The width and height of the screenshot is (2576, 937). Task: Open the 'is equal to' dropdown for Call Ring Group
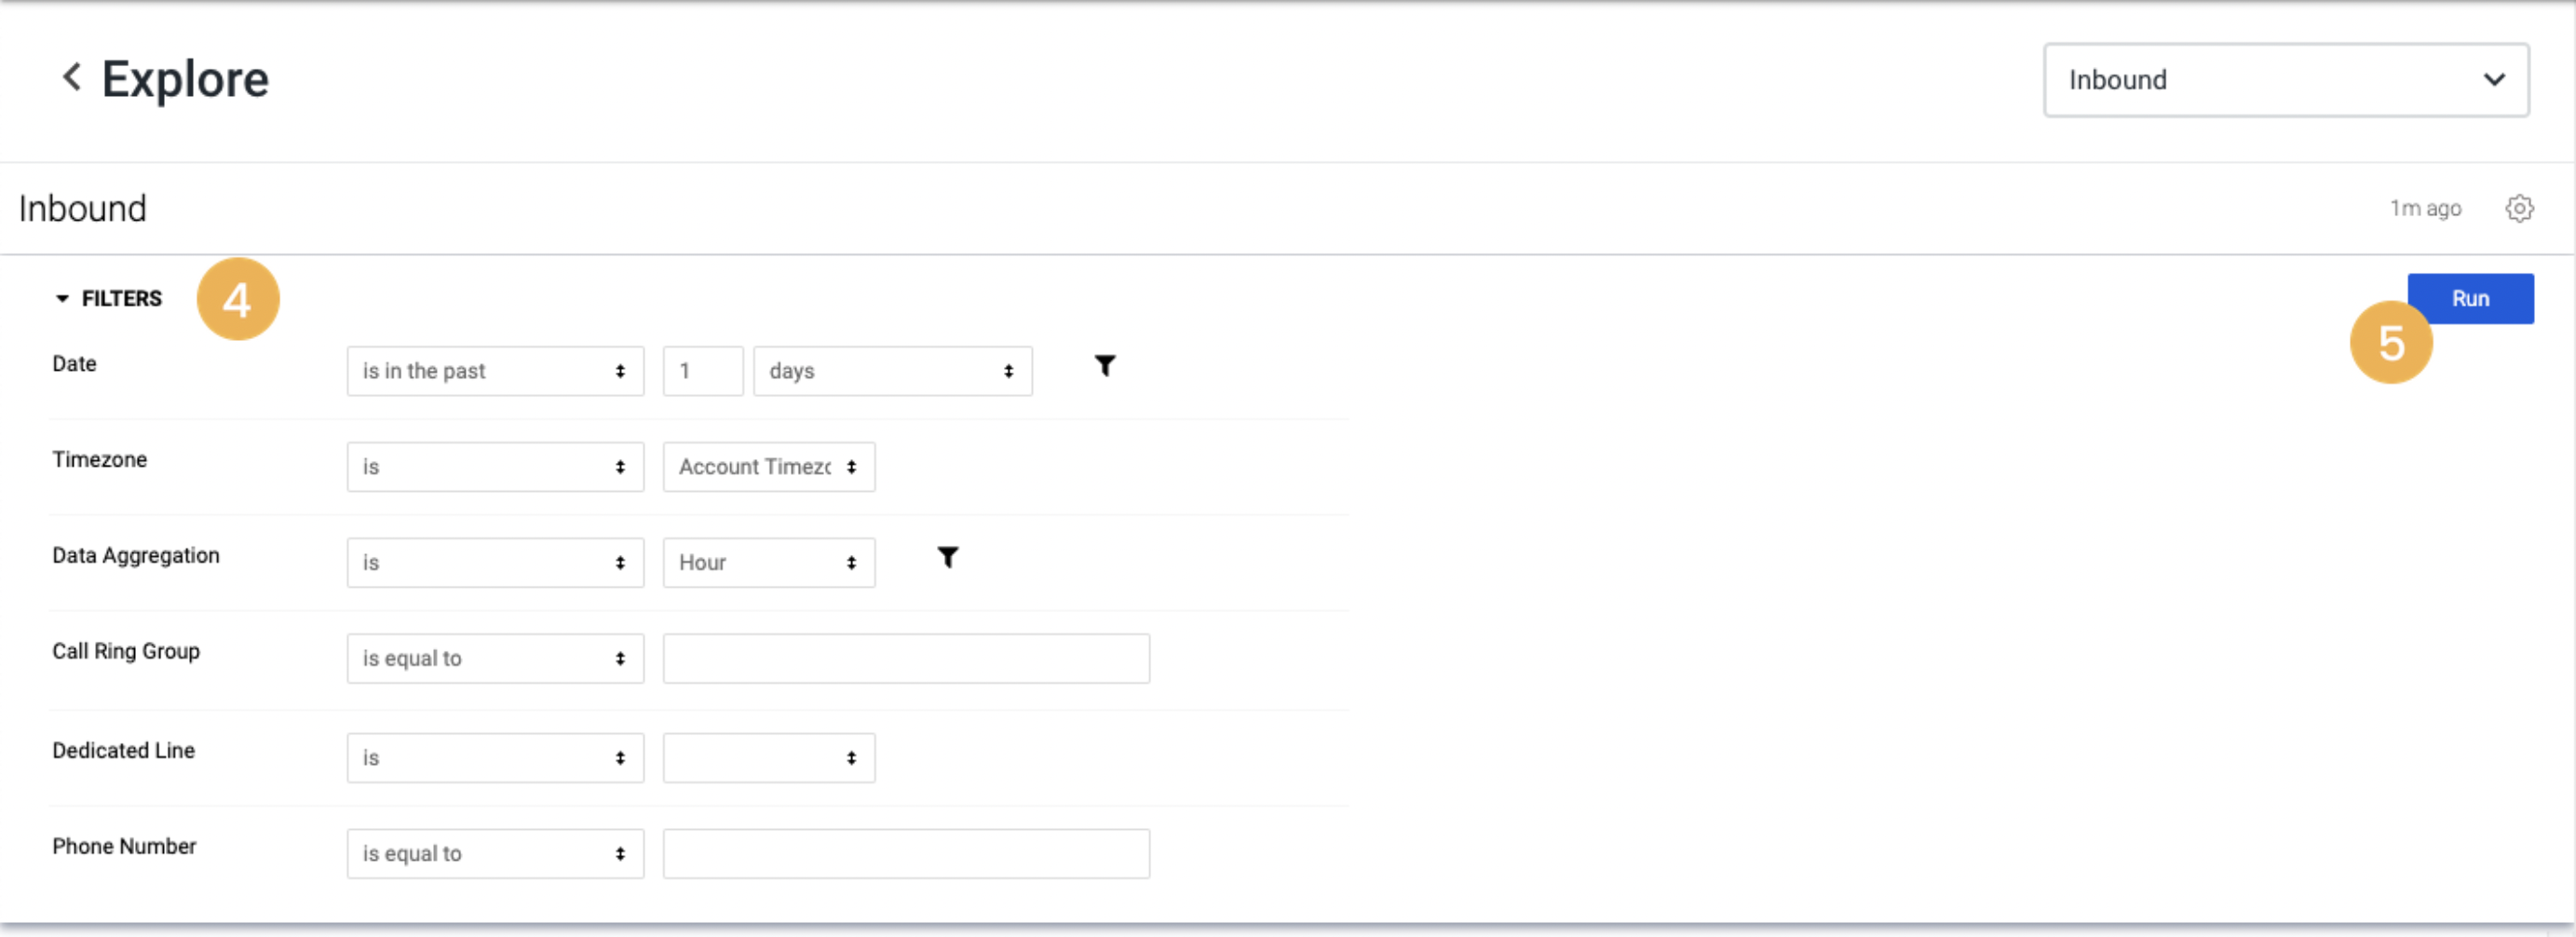pyautogui.click(x=495, y=657)
